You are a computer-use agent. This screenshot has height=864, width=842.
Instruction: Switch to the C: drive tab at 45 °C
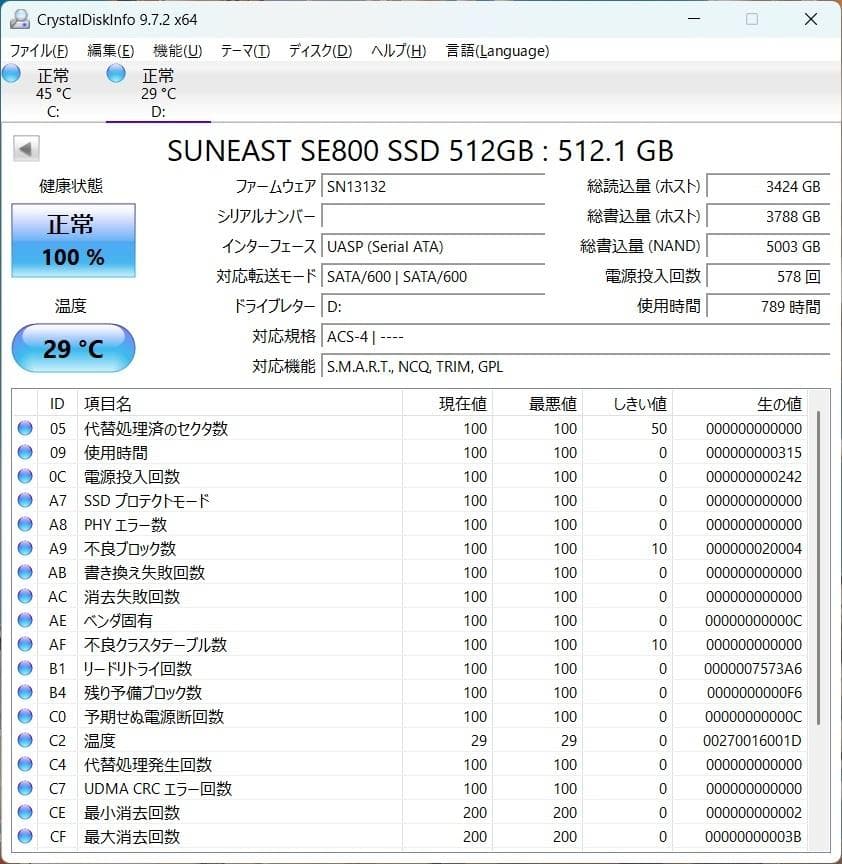point(53,93)
